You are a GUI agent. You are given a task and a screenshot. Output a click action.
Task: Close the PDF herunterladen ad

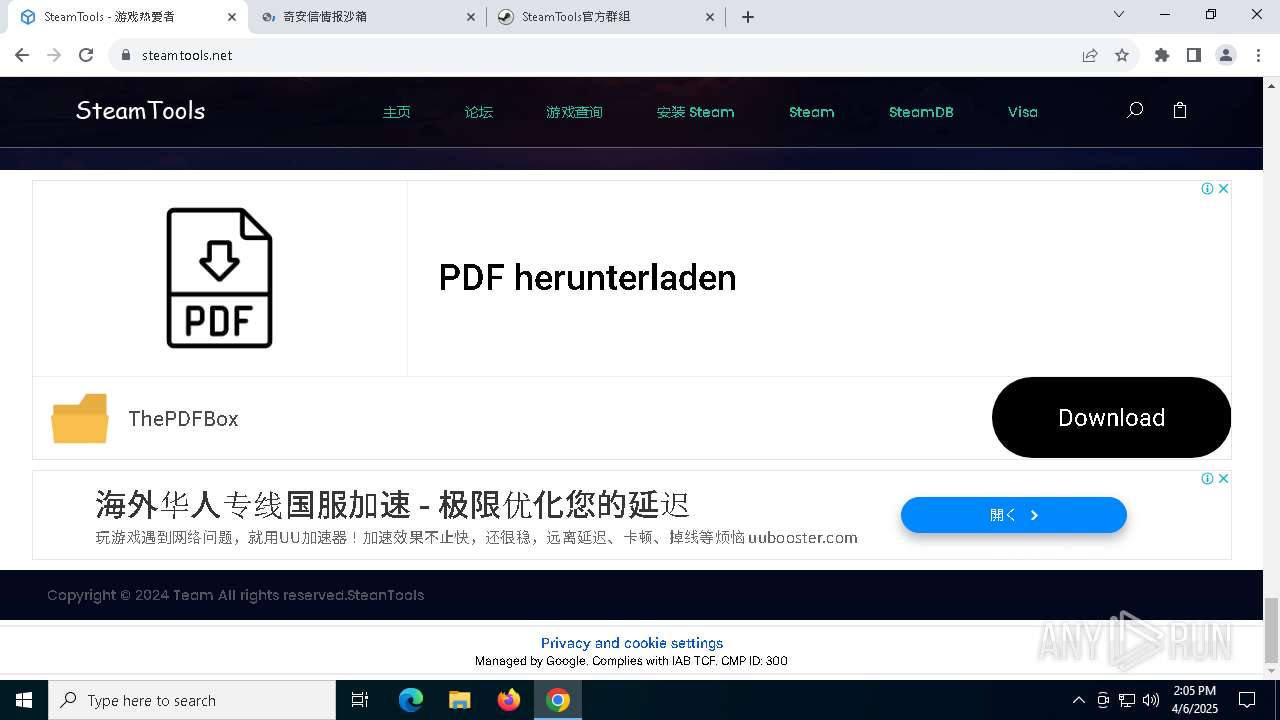click(x=1223, y=188)
